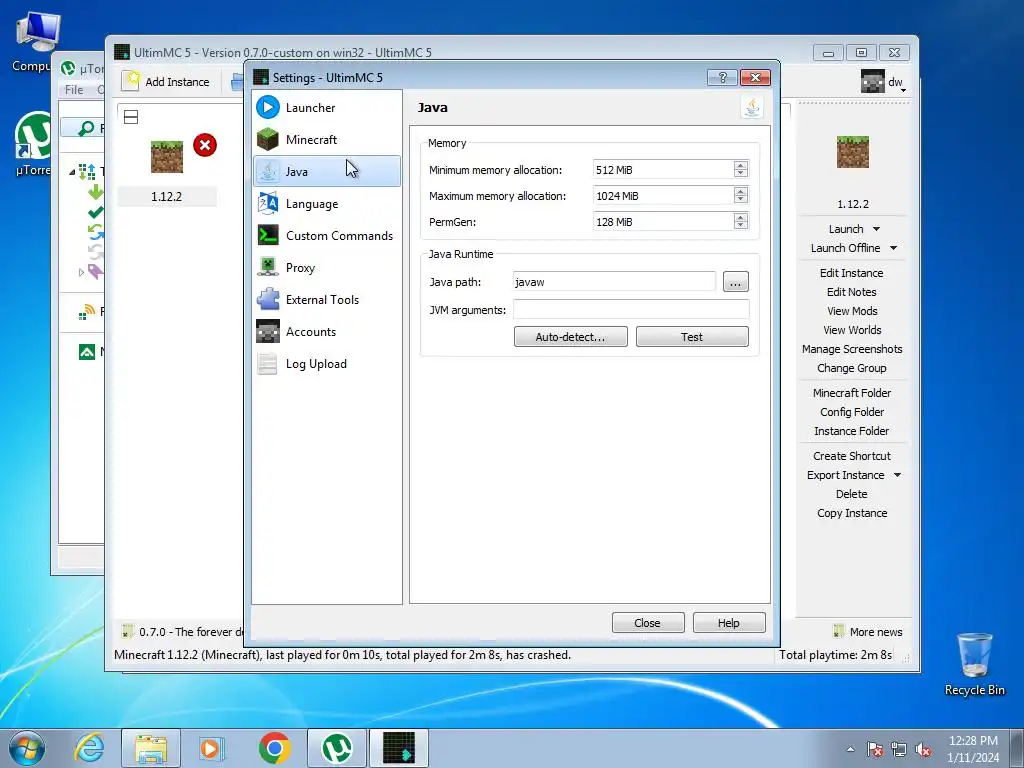Click the JVM arguments text field
The height and width of the screenshot is (768, 1024).
631,310
